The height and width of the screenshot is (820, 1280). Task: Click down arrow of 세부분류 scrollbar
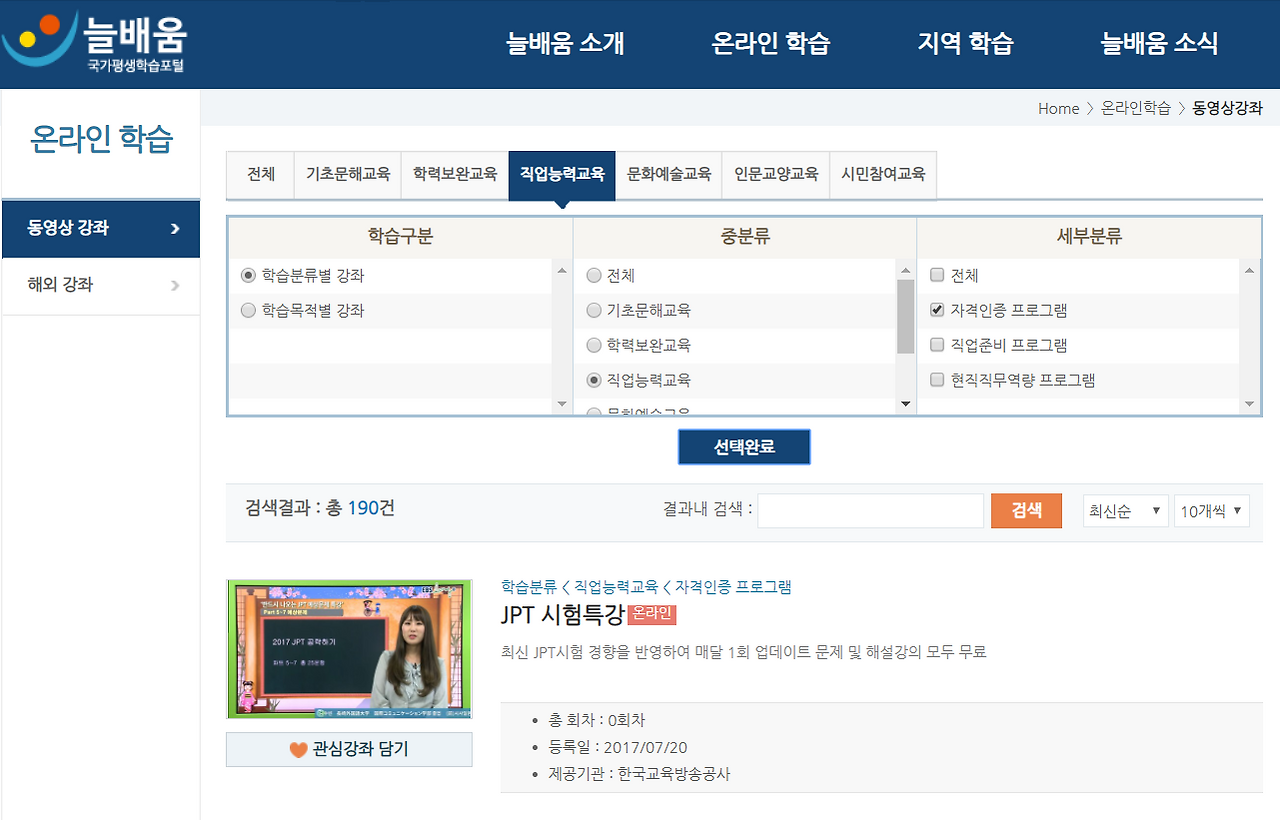1249,404
